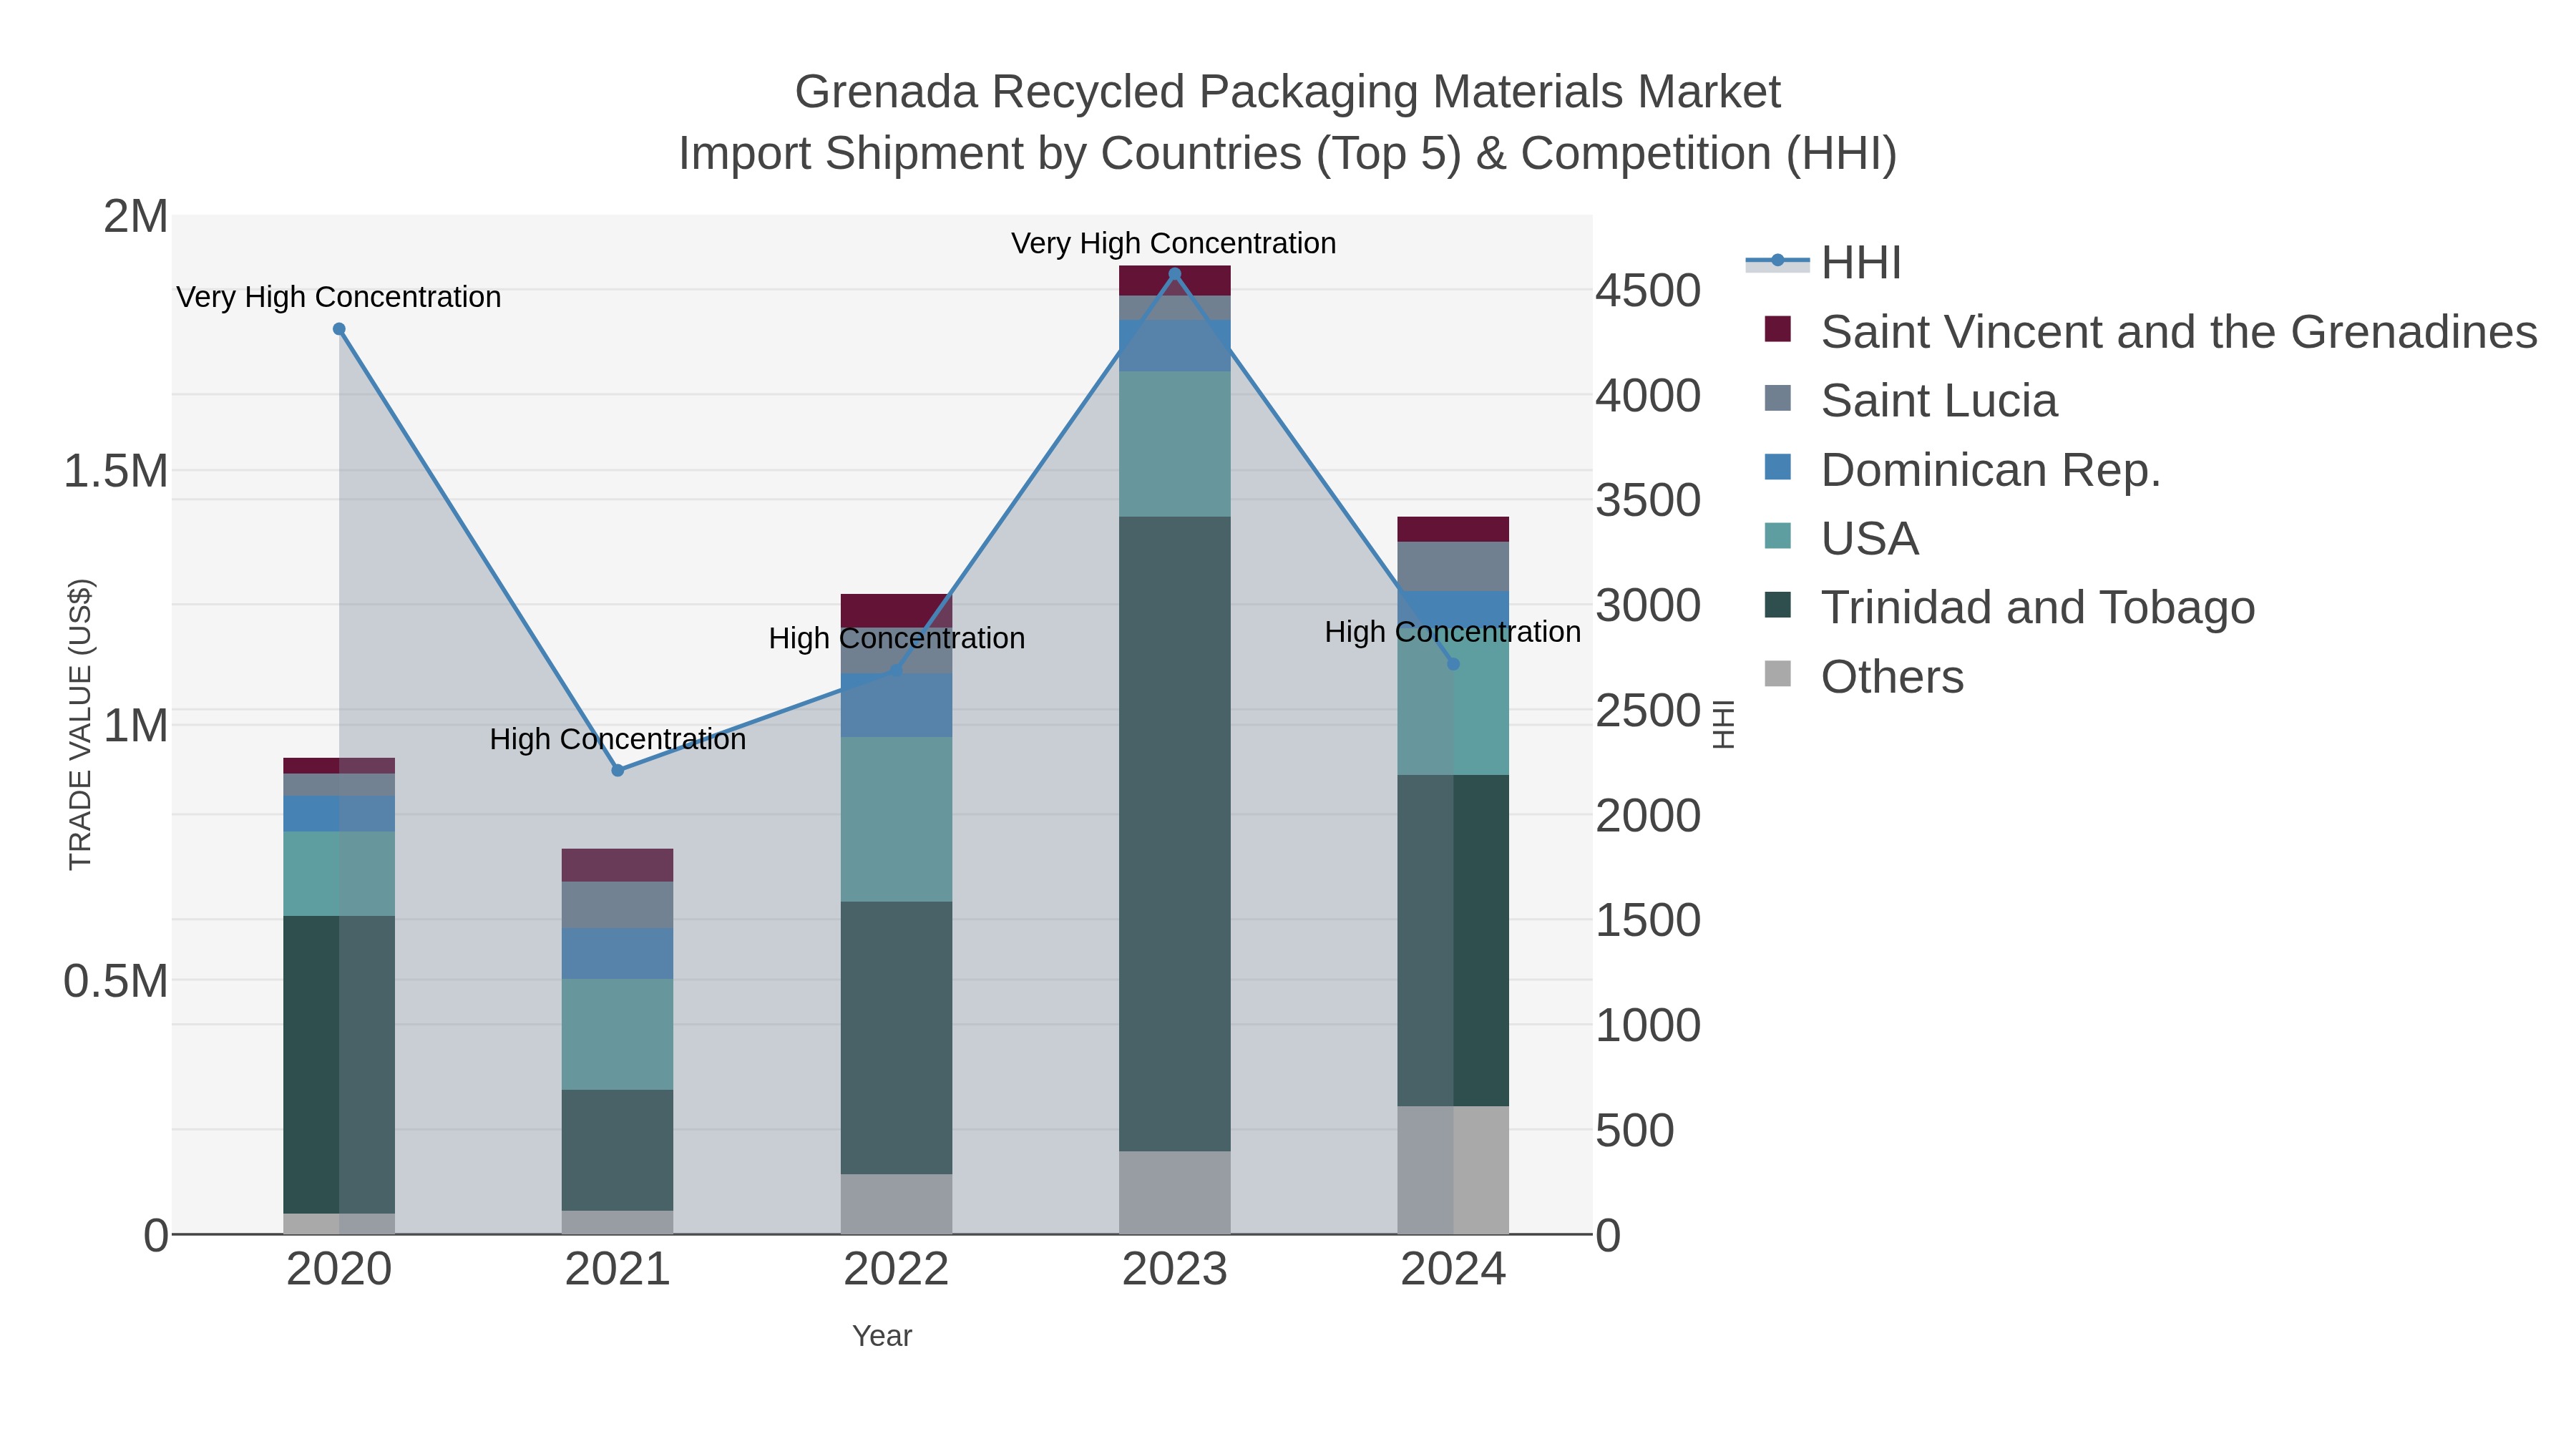Image resolution: width=2576 pixels, height=1449 pixels.
Task: Click the 3000 right-axis tick label
Action: 1648,606
